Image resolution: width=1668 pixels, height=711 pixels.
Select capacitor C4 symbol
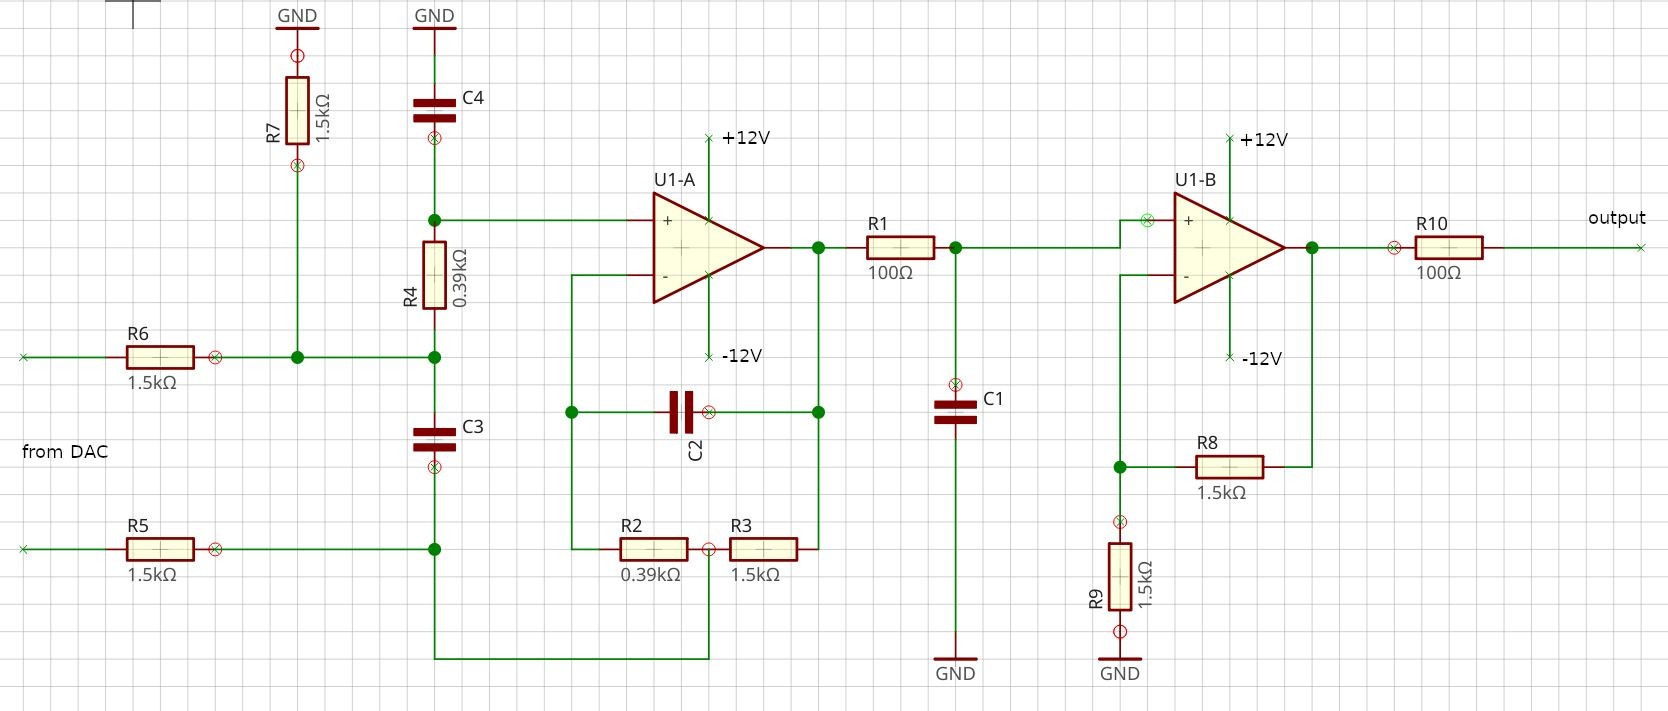pos(434,110)
